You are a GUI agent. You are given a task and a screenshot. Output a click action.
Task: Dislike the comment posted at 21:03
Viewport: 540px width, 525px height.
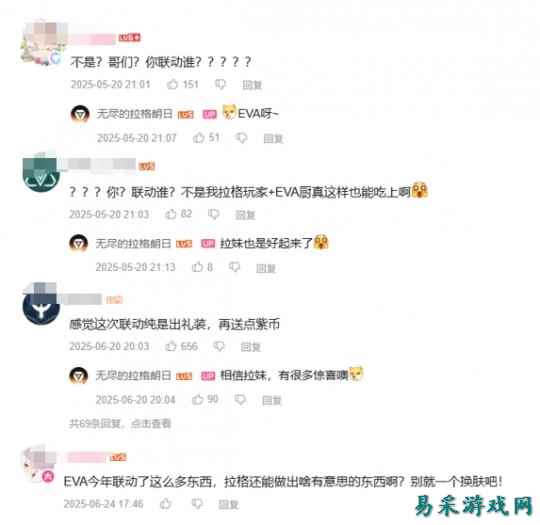(214, 214)
